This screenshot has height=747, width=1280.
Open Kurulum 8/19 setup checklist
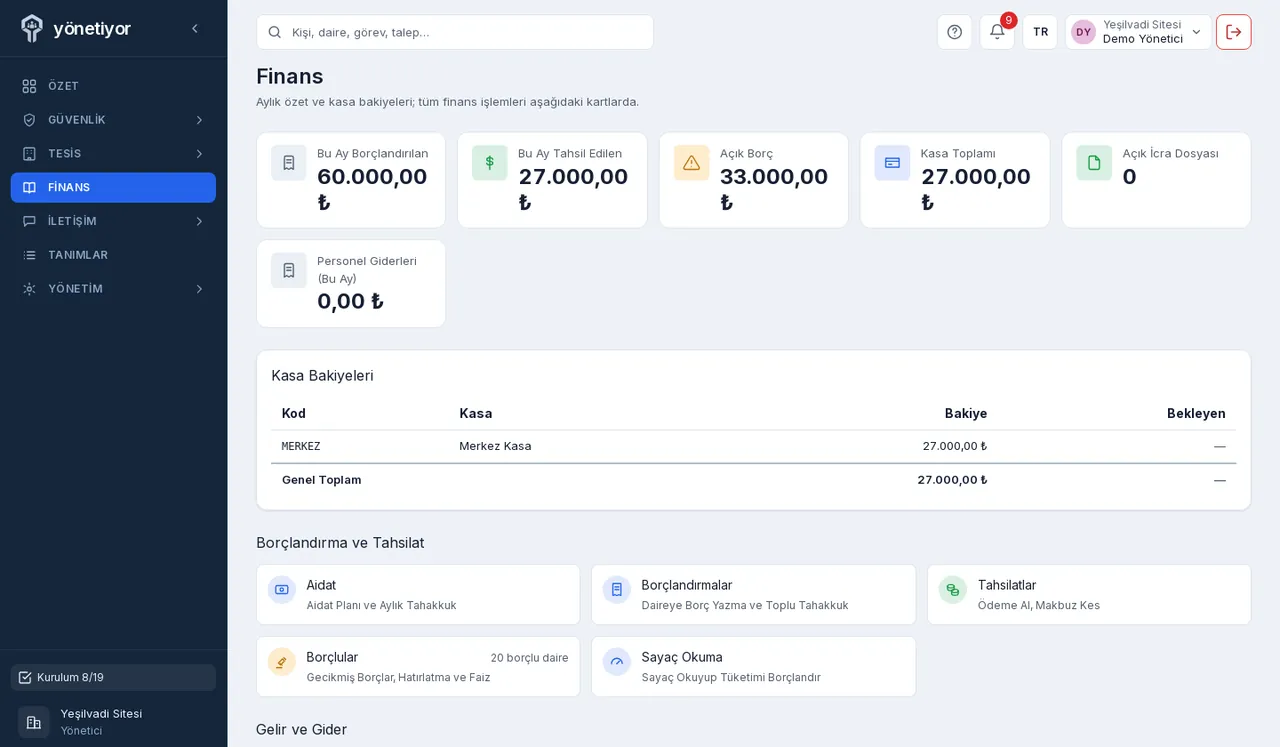tap(113, 677)
